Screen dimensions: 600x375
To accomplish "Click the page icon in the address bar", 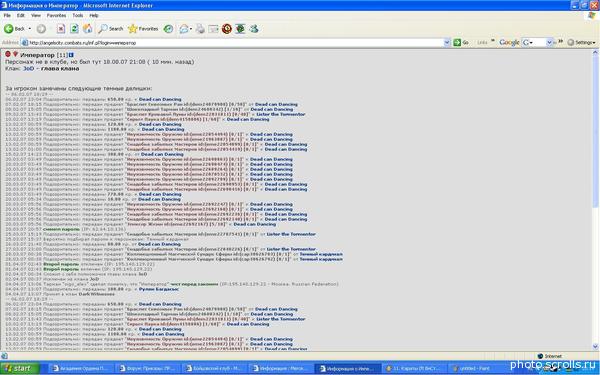I will click(x=25, y=43).
